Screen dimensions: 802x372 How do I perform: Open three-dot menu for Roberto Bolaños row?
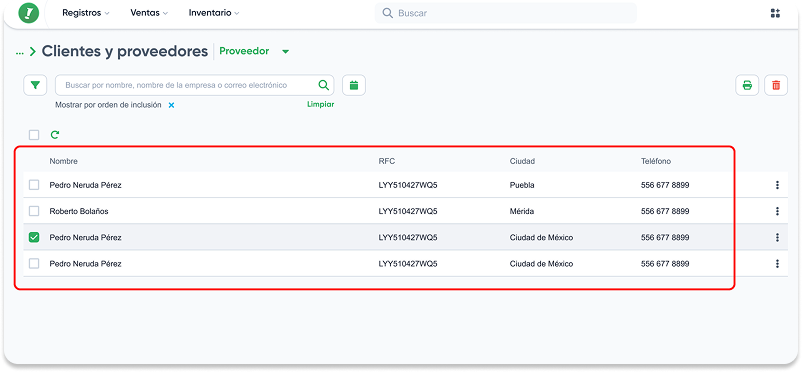pos(777,211)
